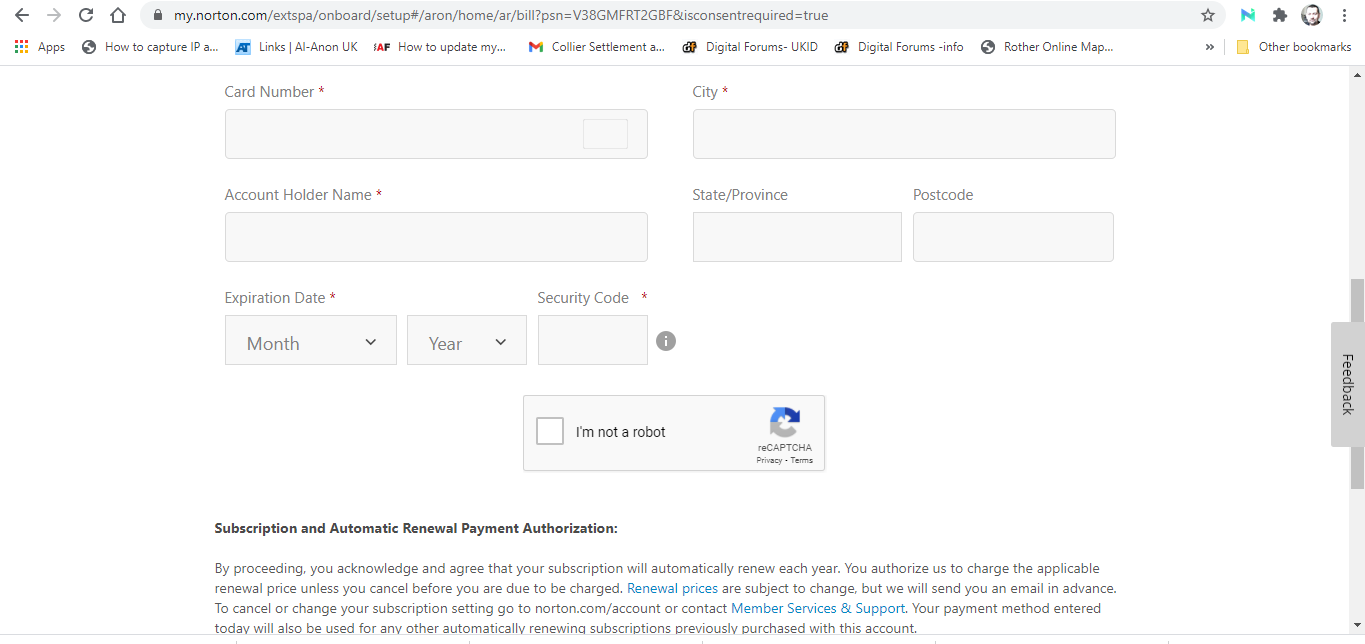Open the expiration Year dropdown
Image resolution: width=1365 pixels, height=644 pixels.
467,341
